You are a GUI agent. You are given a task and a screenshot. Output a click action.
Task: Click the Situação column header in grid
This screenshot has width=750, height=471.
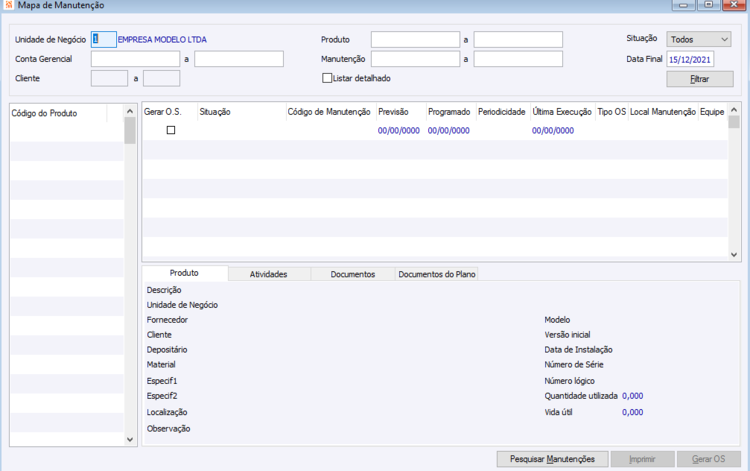[242, 112]
